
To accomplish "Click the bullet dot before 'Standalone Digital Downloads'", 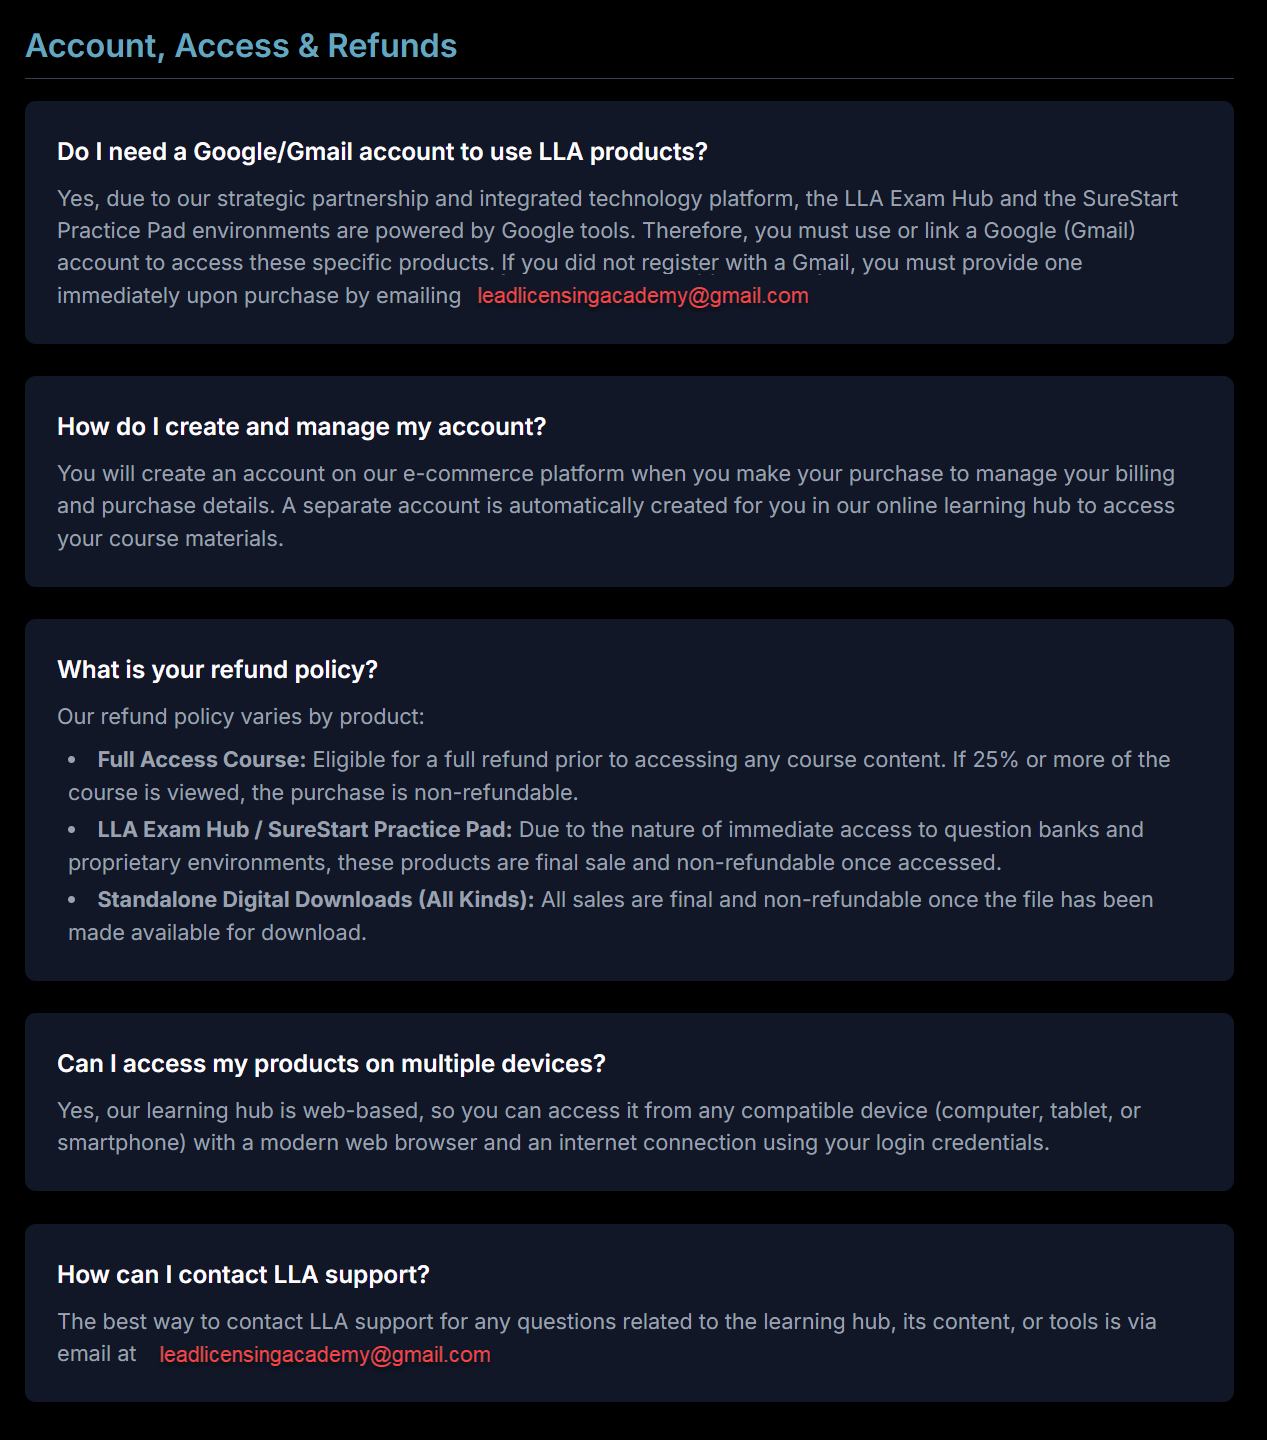I will 72,900.
